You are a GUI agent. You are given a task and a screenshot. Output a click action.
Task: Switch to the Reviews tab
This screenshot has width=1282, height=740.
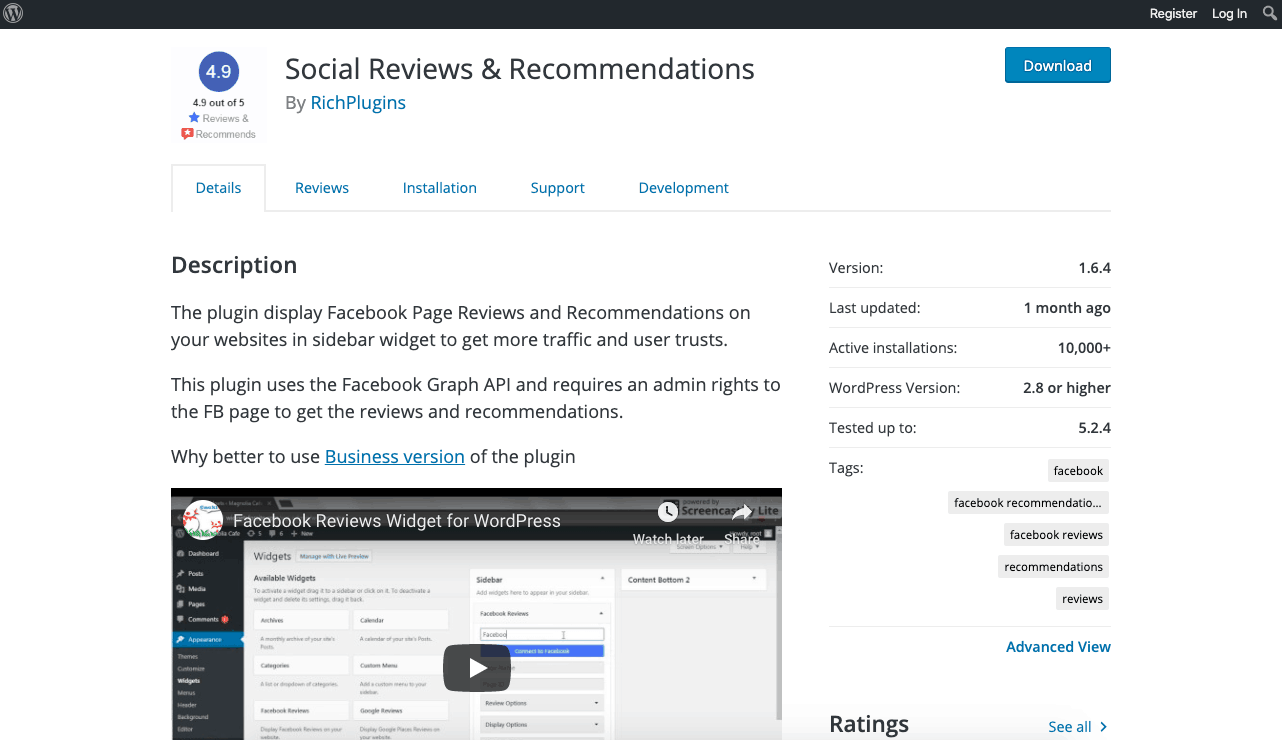point(321,187)
